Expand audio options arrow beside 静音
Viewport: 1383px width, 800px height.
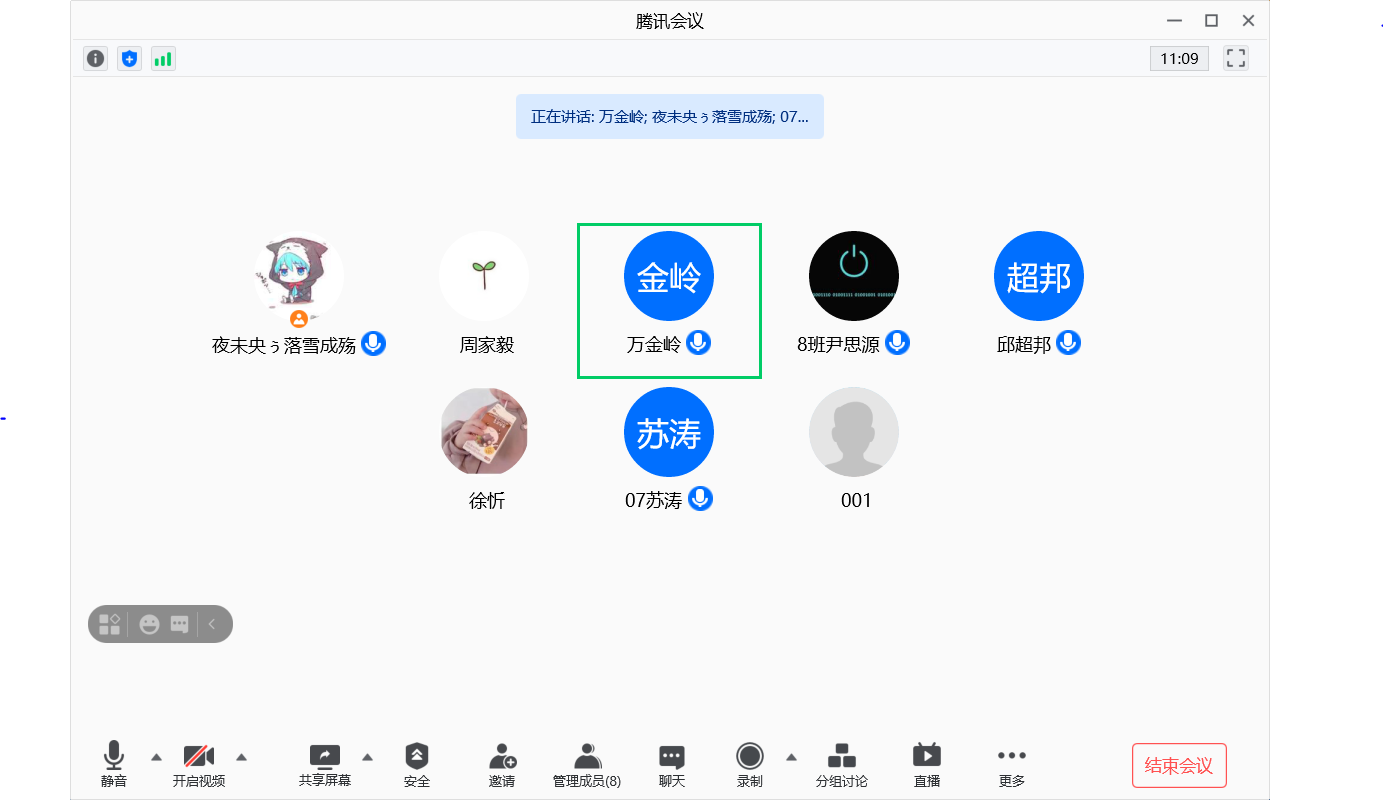(x=156, y=756)
